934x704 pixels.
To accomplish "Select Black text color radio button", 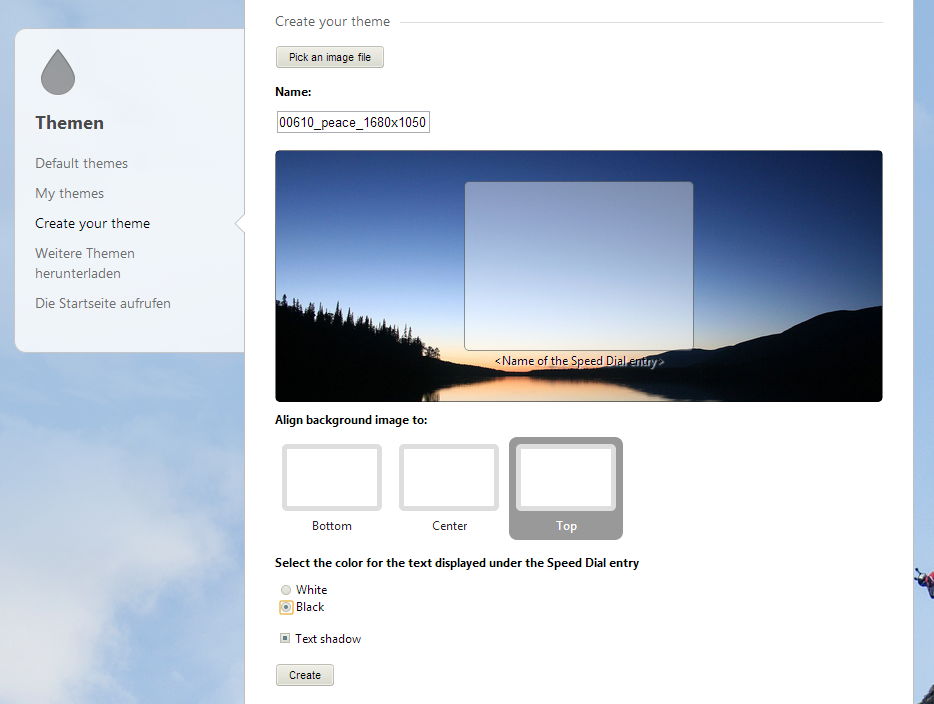I will (286, 607).
